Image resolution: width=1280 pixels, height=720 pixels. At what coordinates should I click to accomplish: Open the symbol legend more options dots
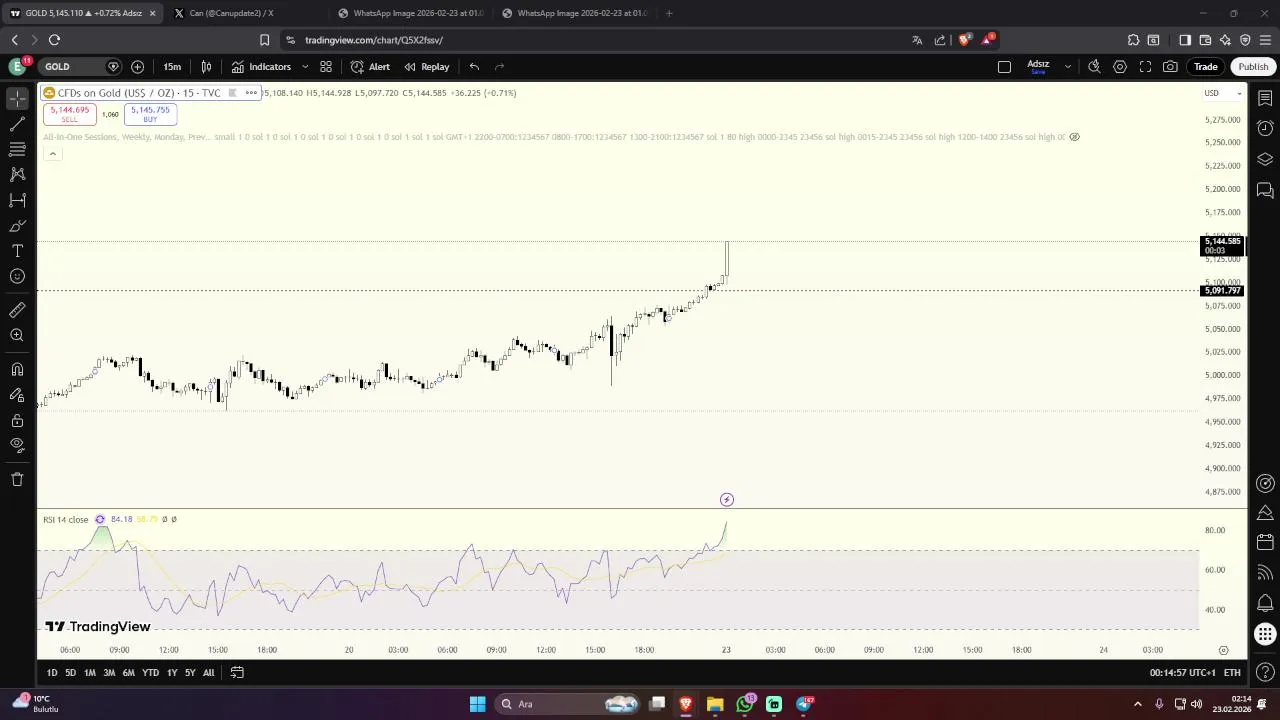[251, 93]
